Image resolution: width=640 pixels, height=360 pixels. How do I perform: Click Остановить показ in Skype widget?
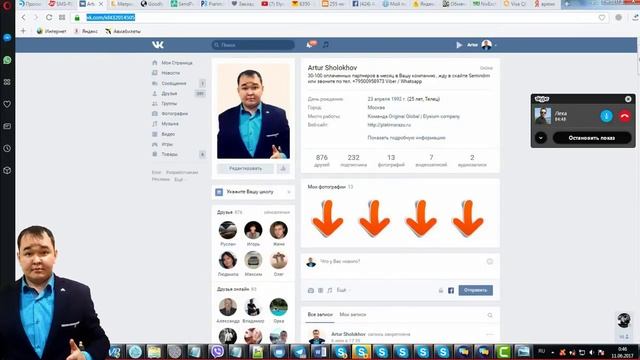coord(592,138)
